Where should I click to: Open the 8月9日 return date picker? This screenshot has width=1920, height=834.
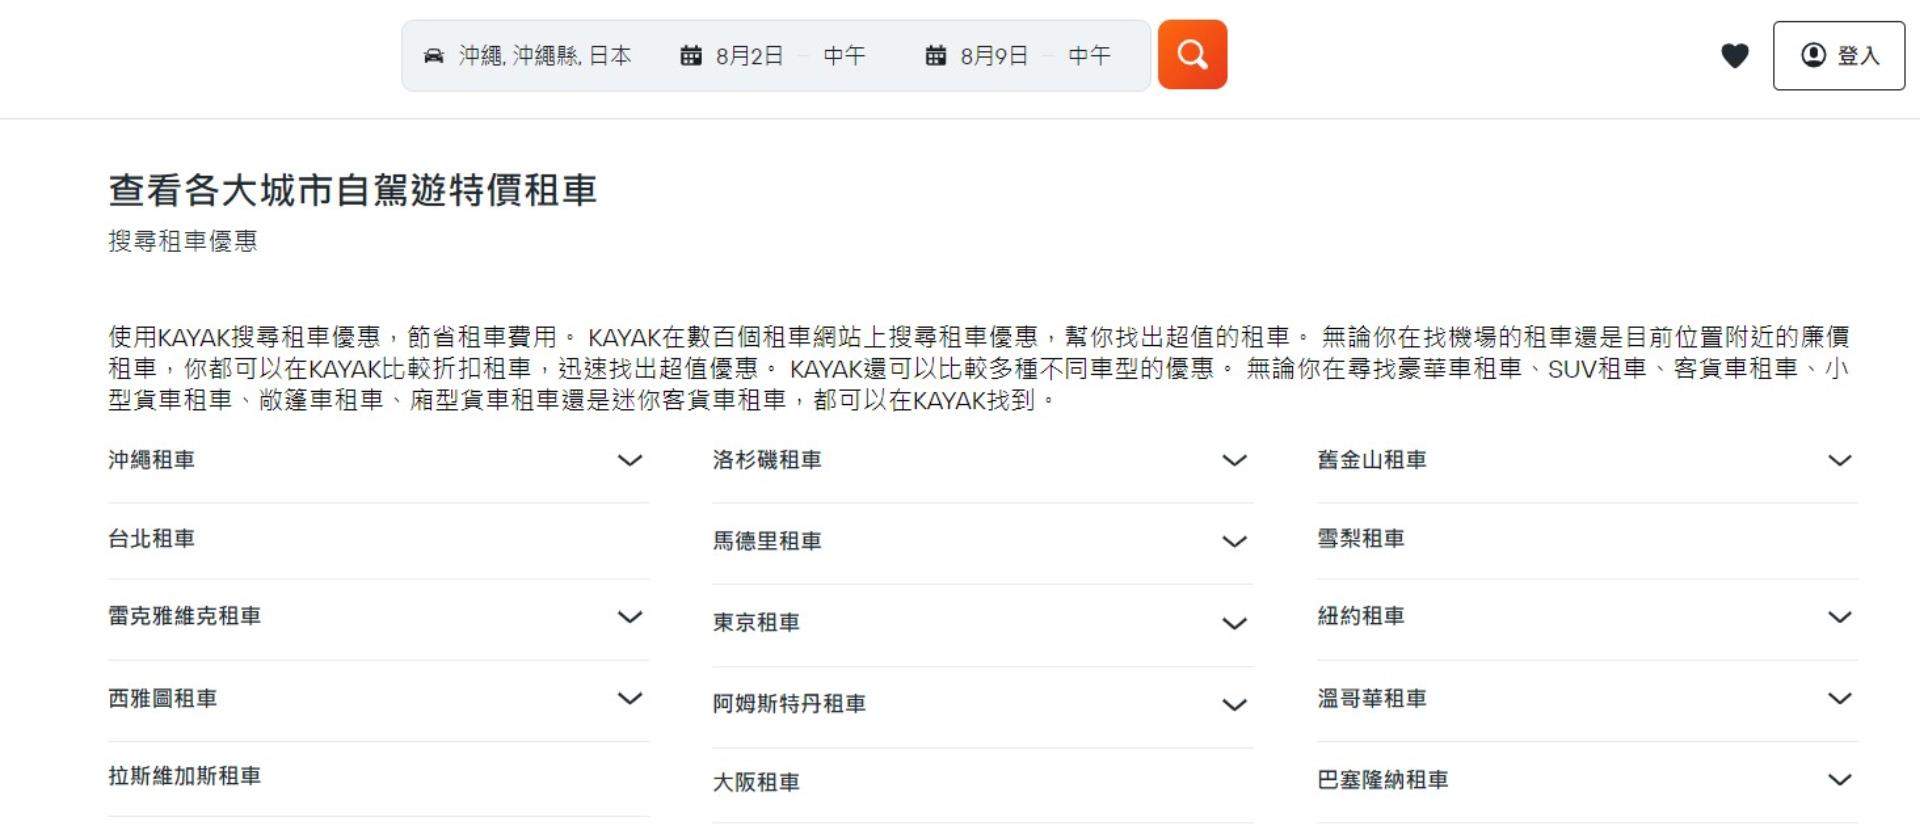point(994,56)
